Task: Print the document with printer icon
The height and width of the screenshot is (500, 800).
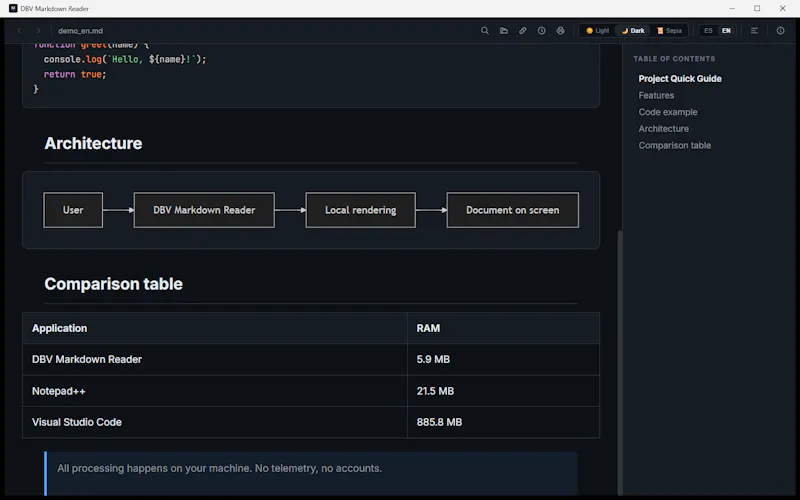Action: pos(560,31)
